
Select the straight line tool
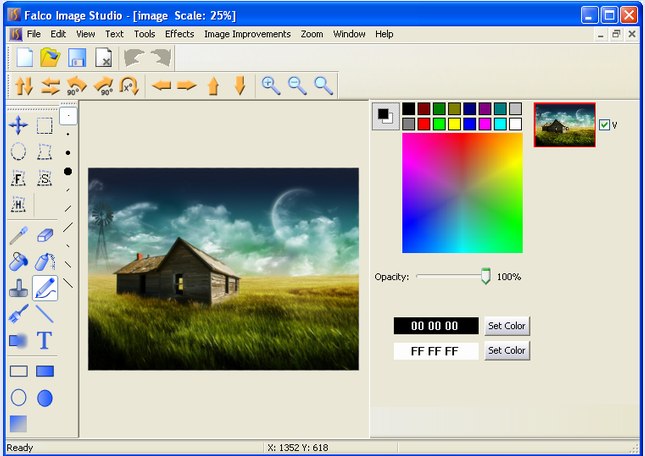tap(44, 314)
